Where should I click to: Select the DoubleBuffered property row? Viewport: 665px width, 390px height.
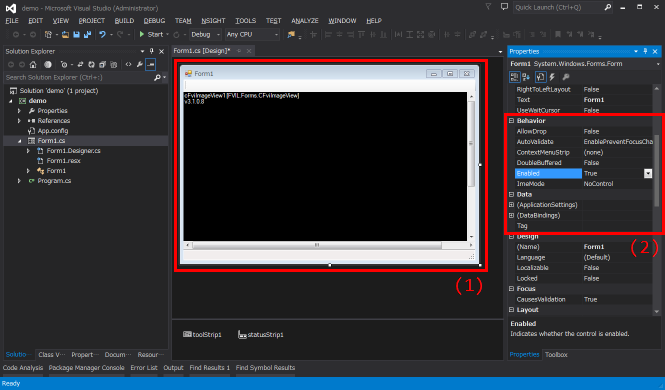click(584, 163)
